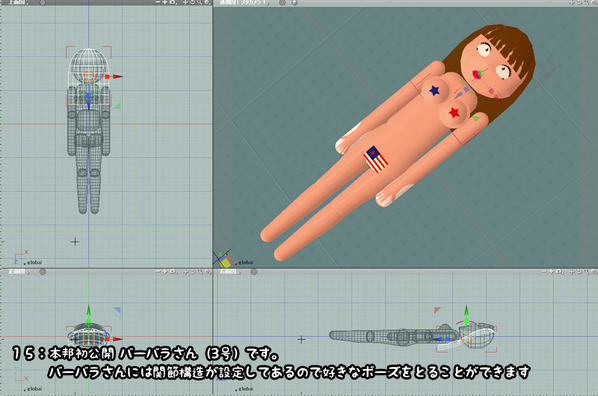Select the doll's head in perspective view
The height and width of the screenshot is (396, 598).
pyautogui.click(x=497, y=61)
